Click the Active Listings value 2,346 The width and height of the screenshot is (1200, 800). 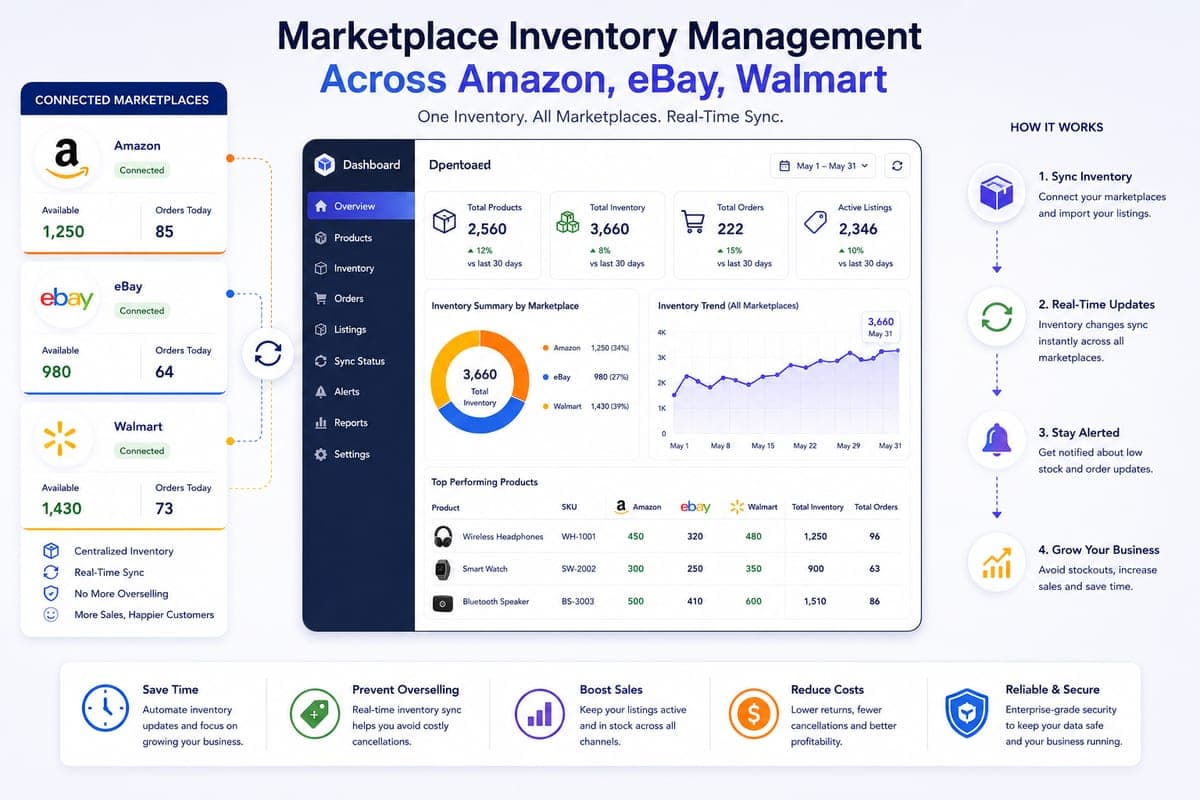[x=858, y=229]
